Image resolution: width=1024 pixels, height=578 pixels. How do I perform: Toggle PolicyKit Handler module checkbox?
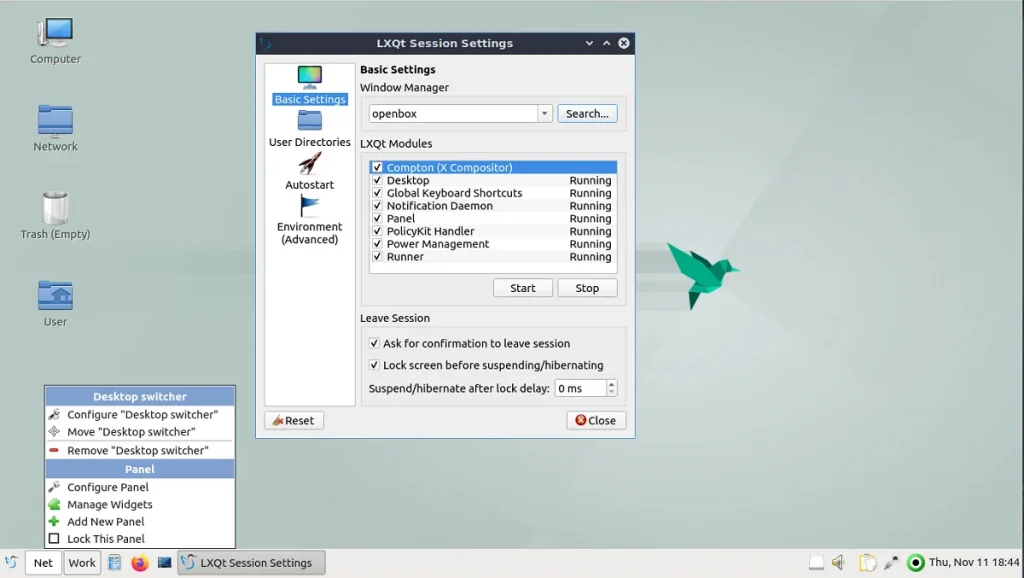point(377,231)
